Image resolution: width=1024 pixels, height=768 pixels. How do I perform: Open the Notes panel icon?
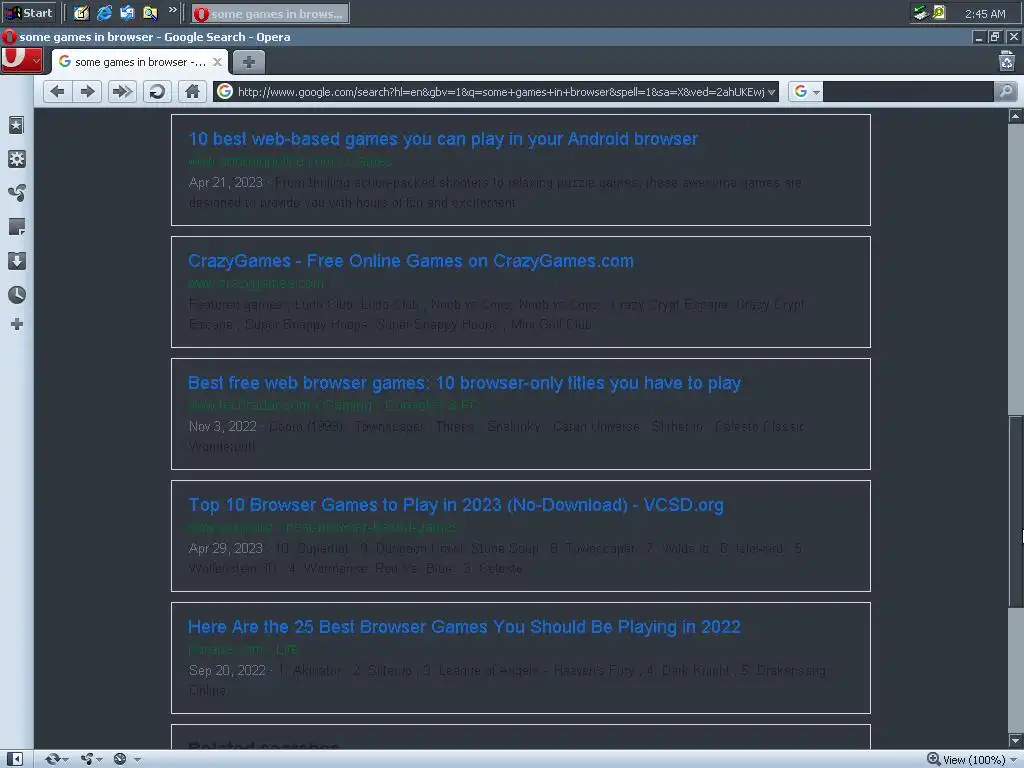point(16,227)
